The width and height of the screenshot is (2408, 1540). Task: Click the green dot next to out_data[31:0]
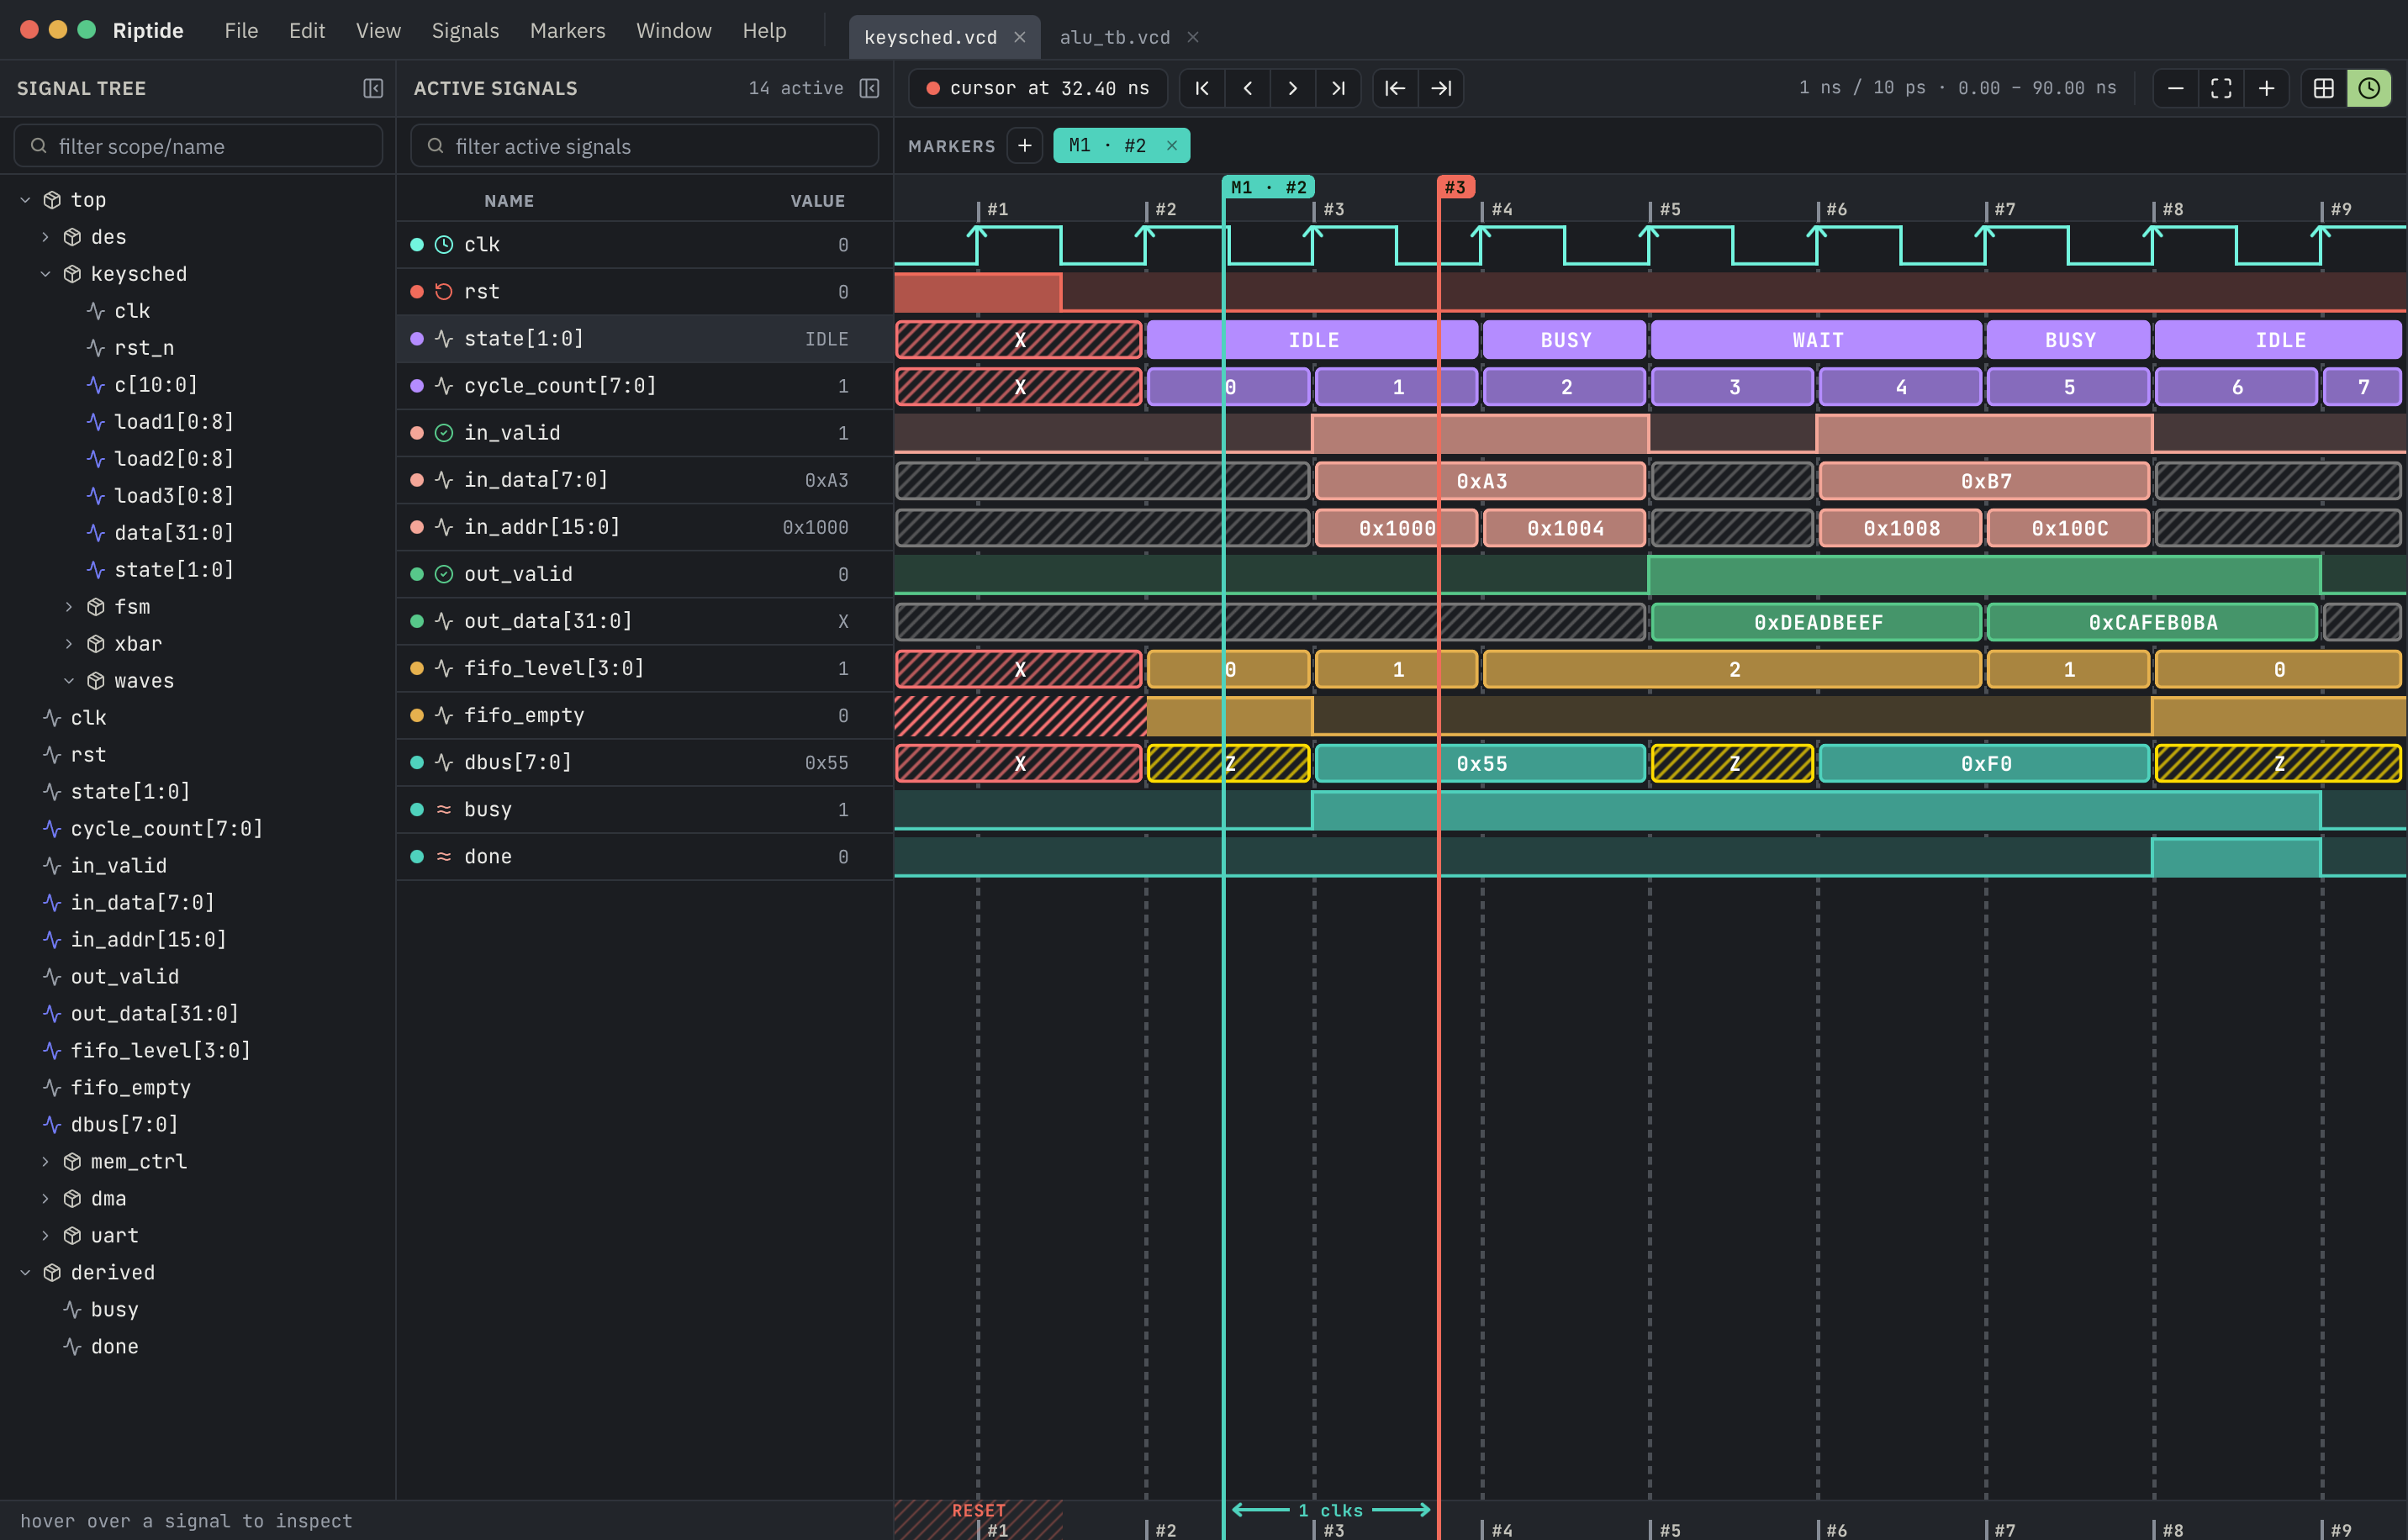click(x=417, y=621)
